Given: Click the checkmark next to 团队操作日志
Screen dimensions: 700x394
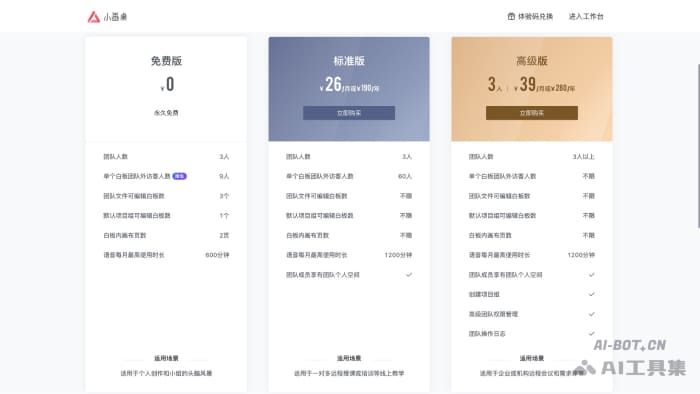Looking at the screenshot, I should 592,333.
